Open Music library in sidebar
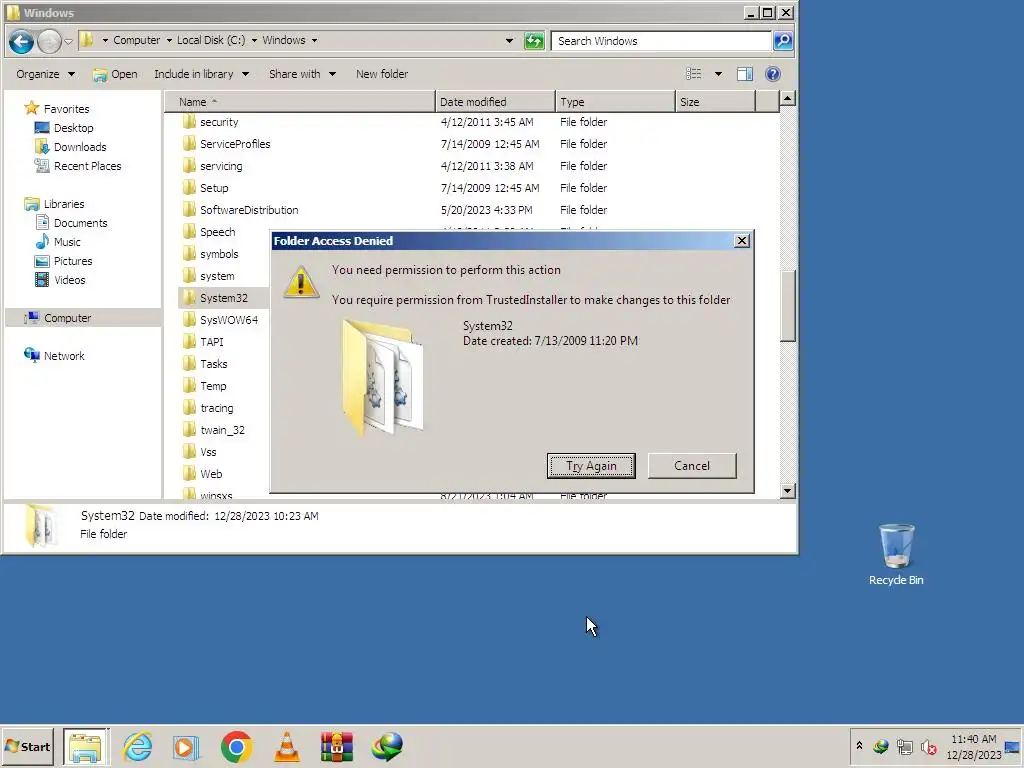This screenshot has height=768, width=1024. click(67, 242)
